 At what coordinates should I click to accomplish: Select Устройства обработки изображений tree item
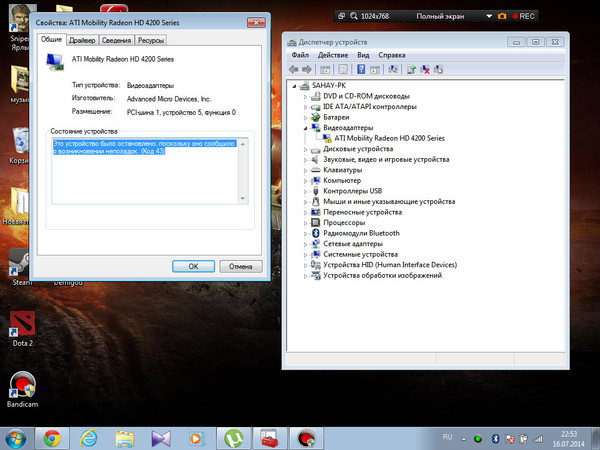pos(382,275)
